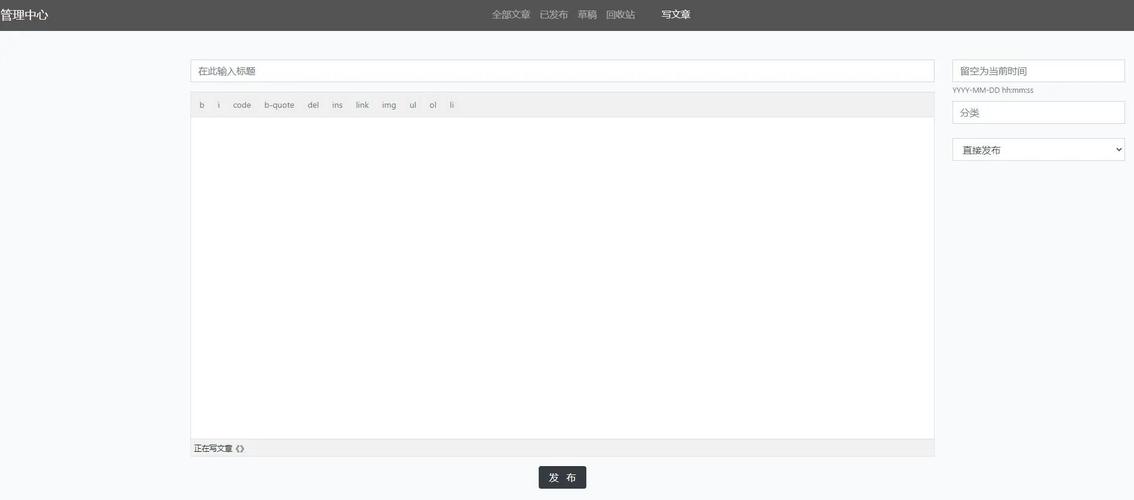
Task: Click the 管理中心 header link
Action: click(x=25, y=15)
